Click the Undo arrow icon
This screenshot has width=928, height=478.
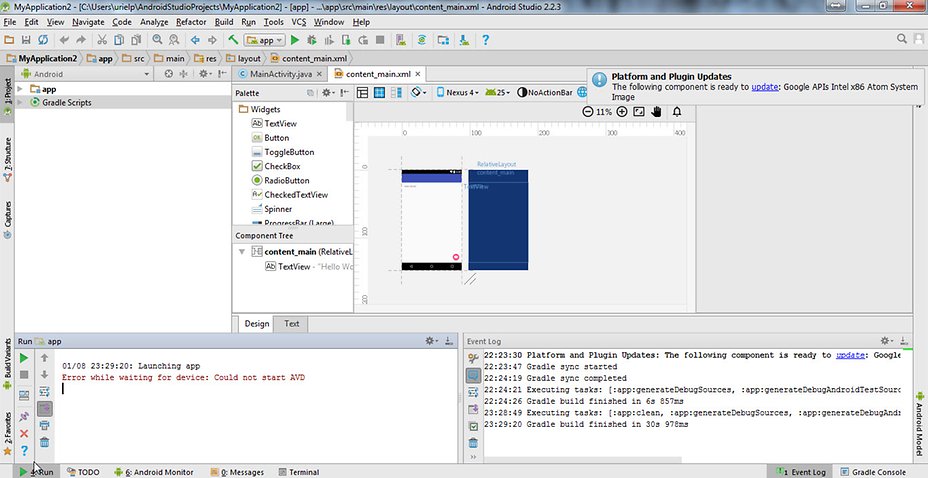click(64, 40)
